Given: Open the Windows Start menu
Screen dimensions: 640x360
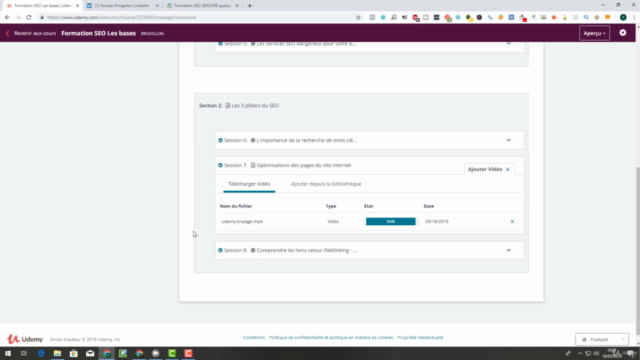Looking at the screenshot, I should click(8, 353).
